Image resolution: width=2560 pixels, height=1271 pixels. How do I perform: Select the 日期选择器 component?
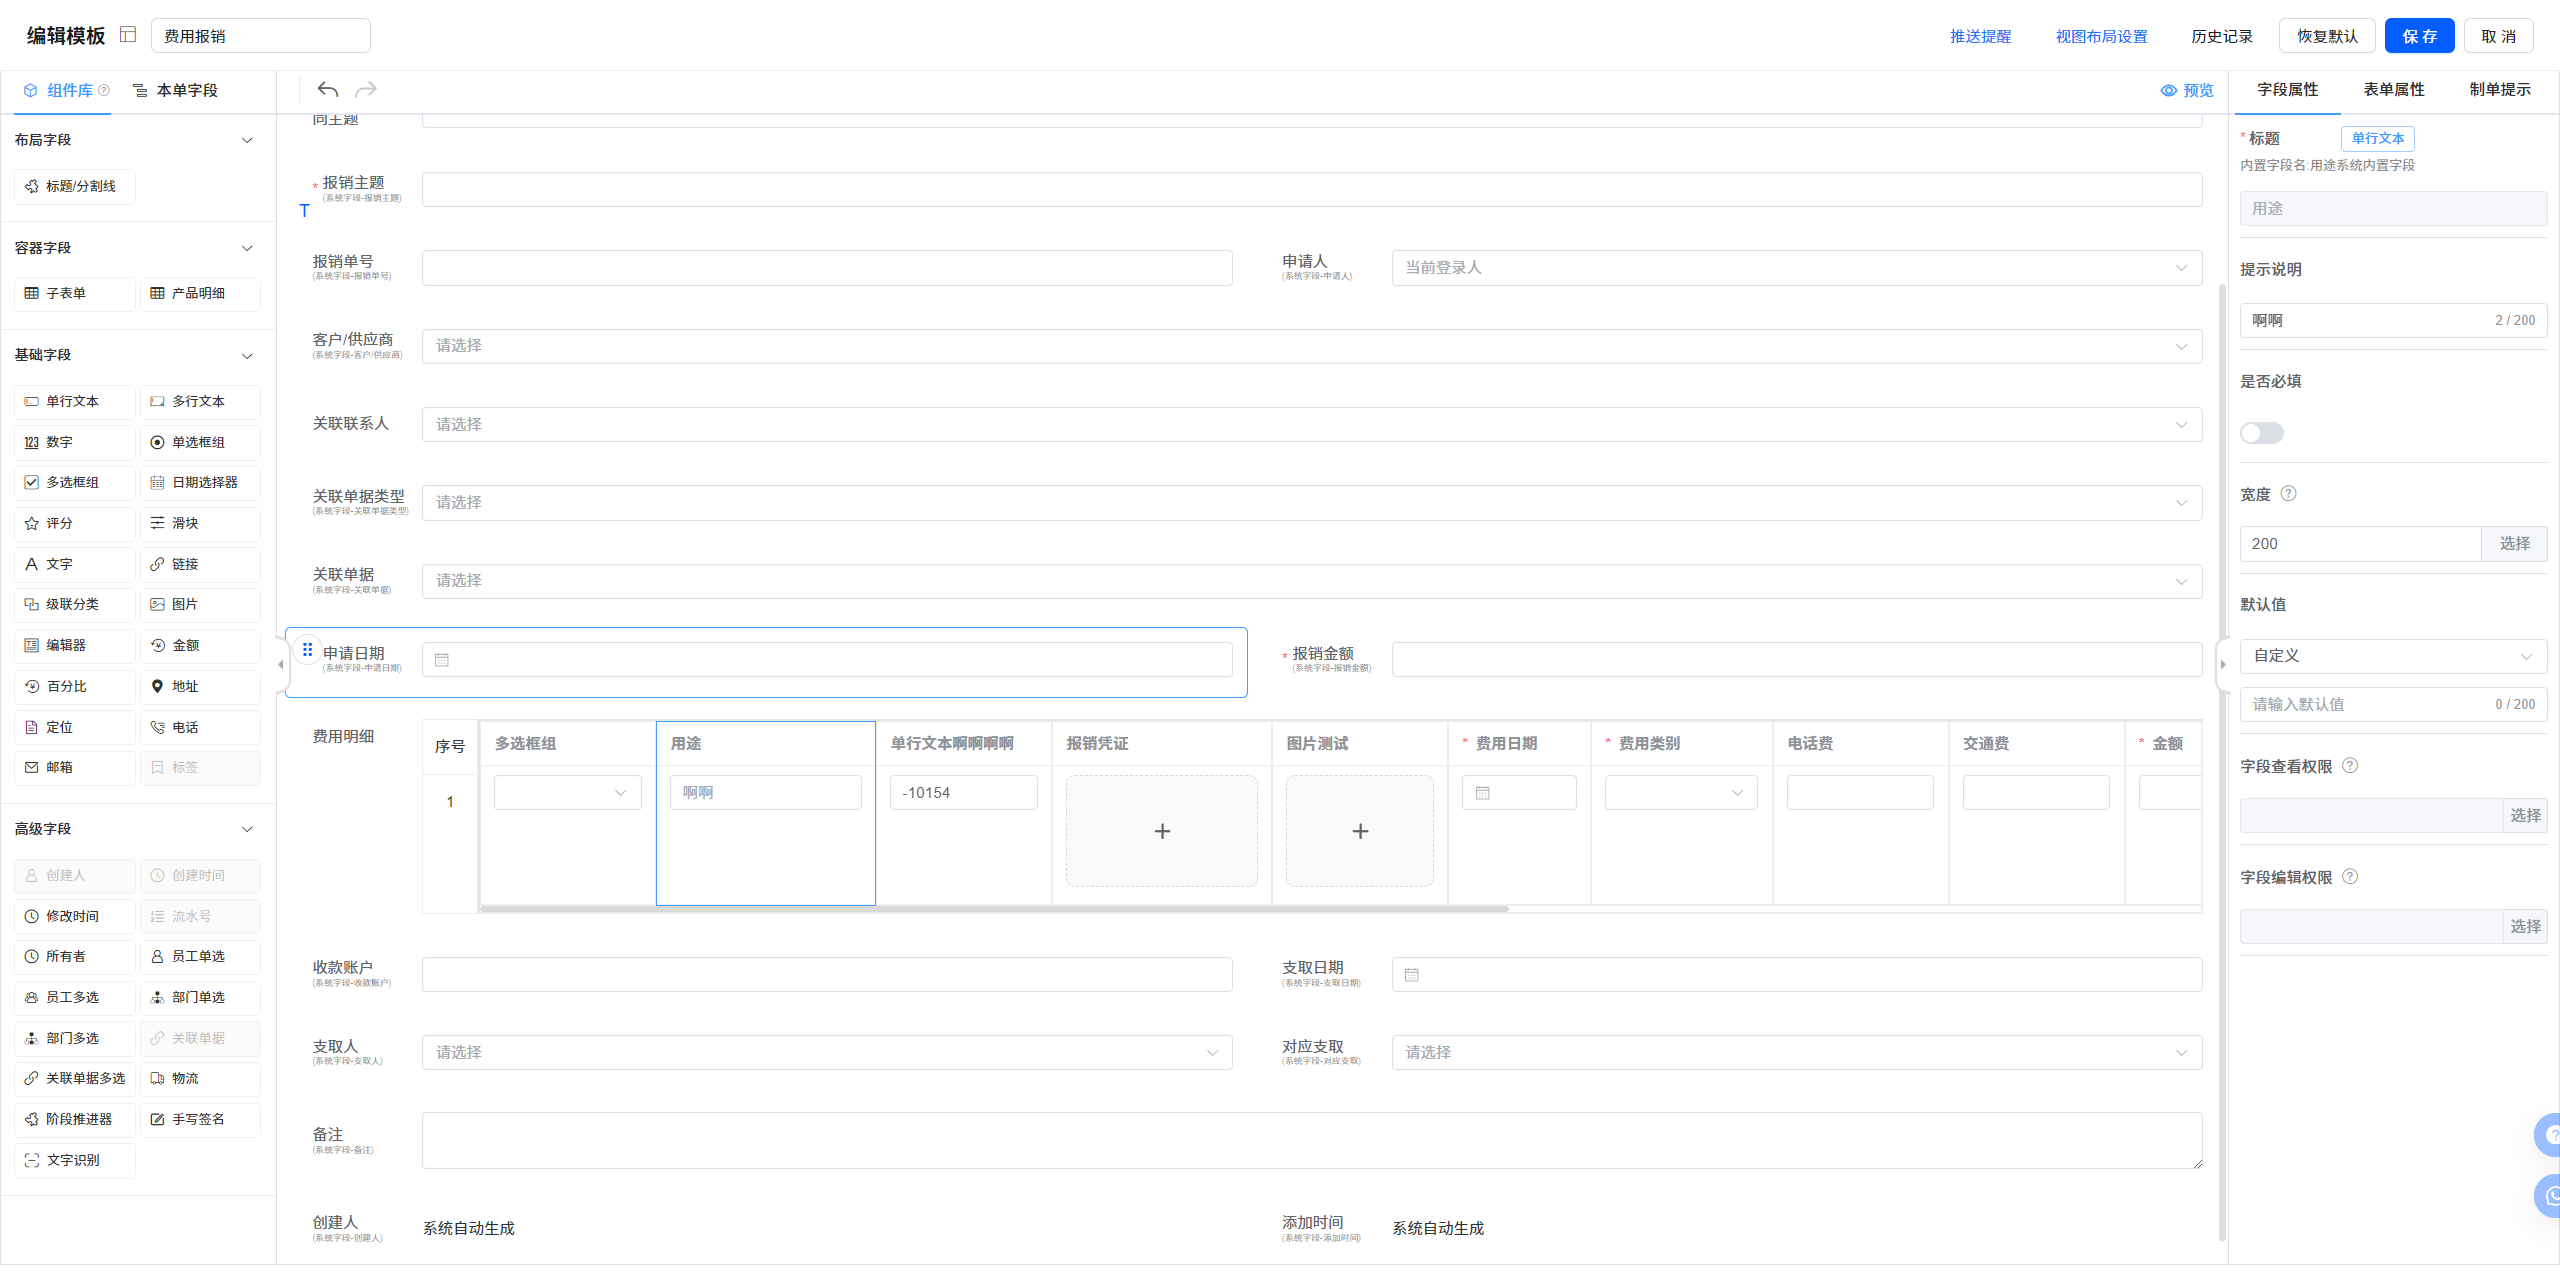pyautogui.click(x=199, y=483)
